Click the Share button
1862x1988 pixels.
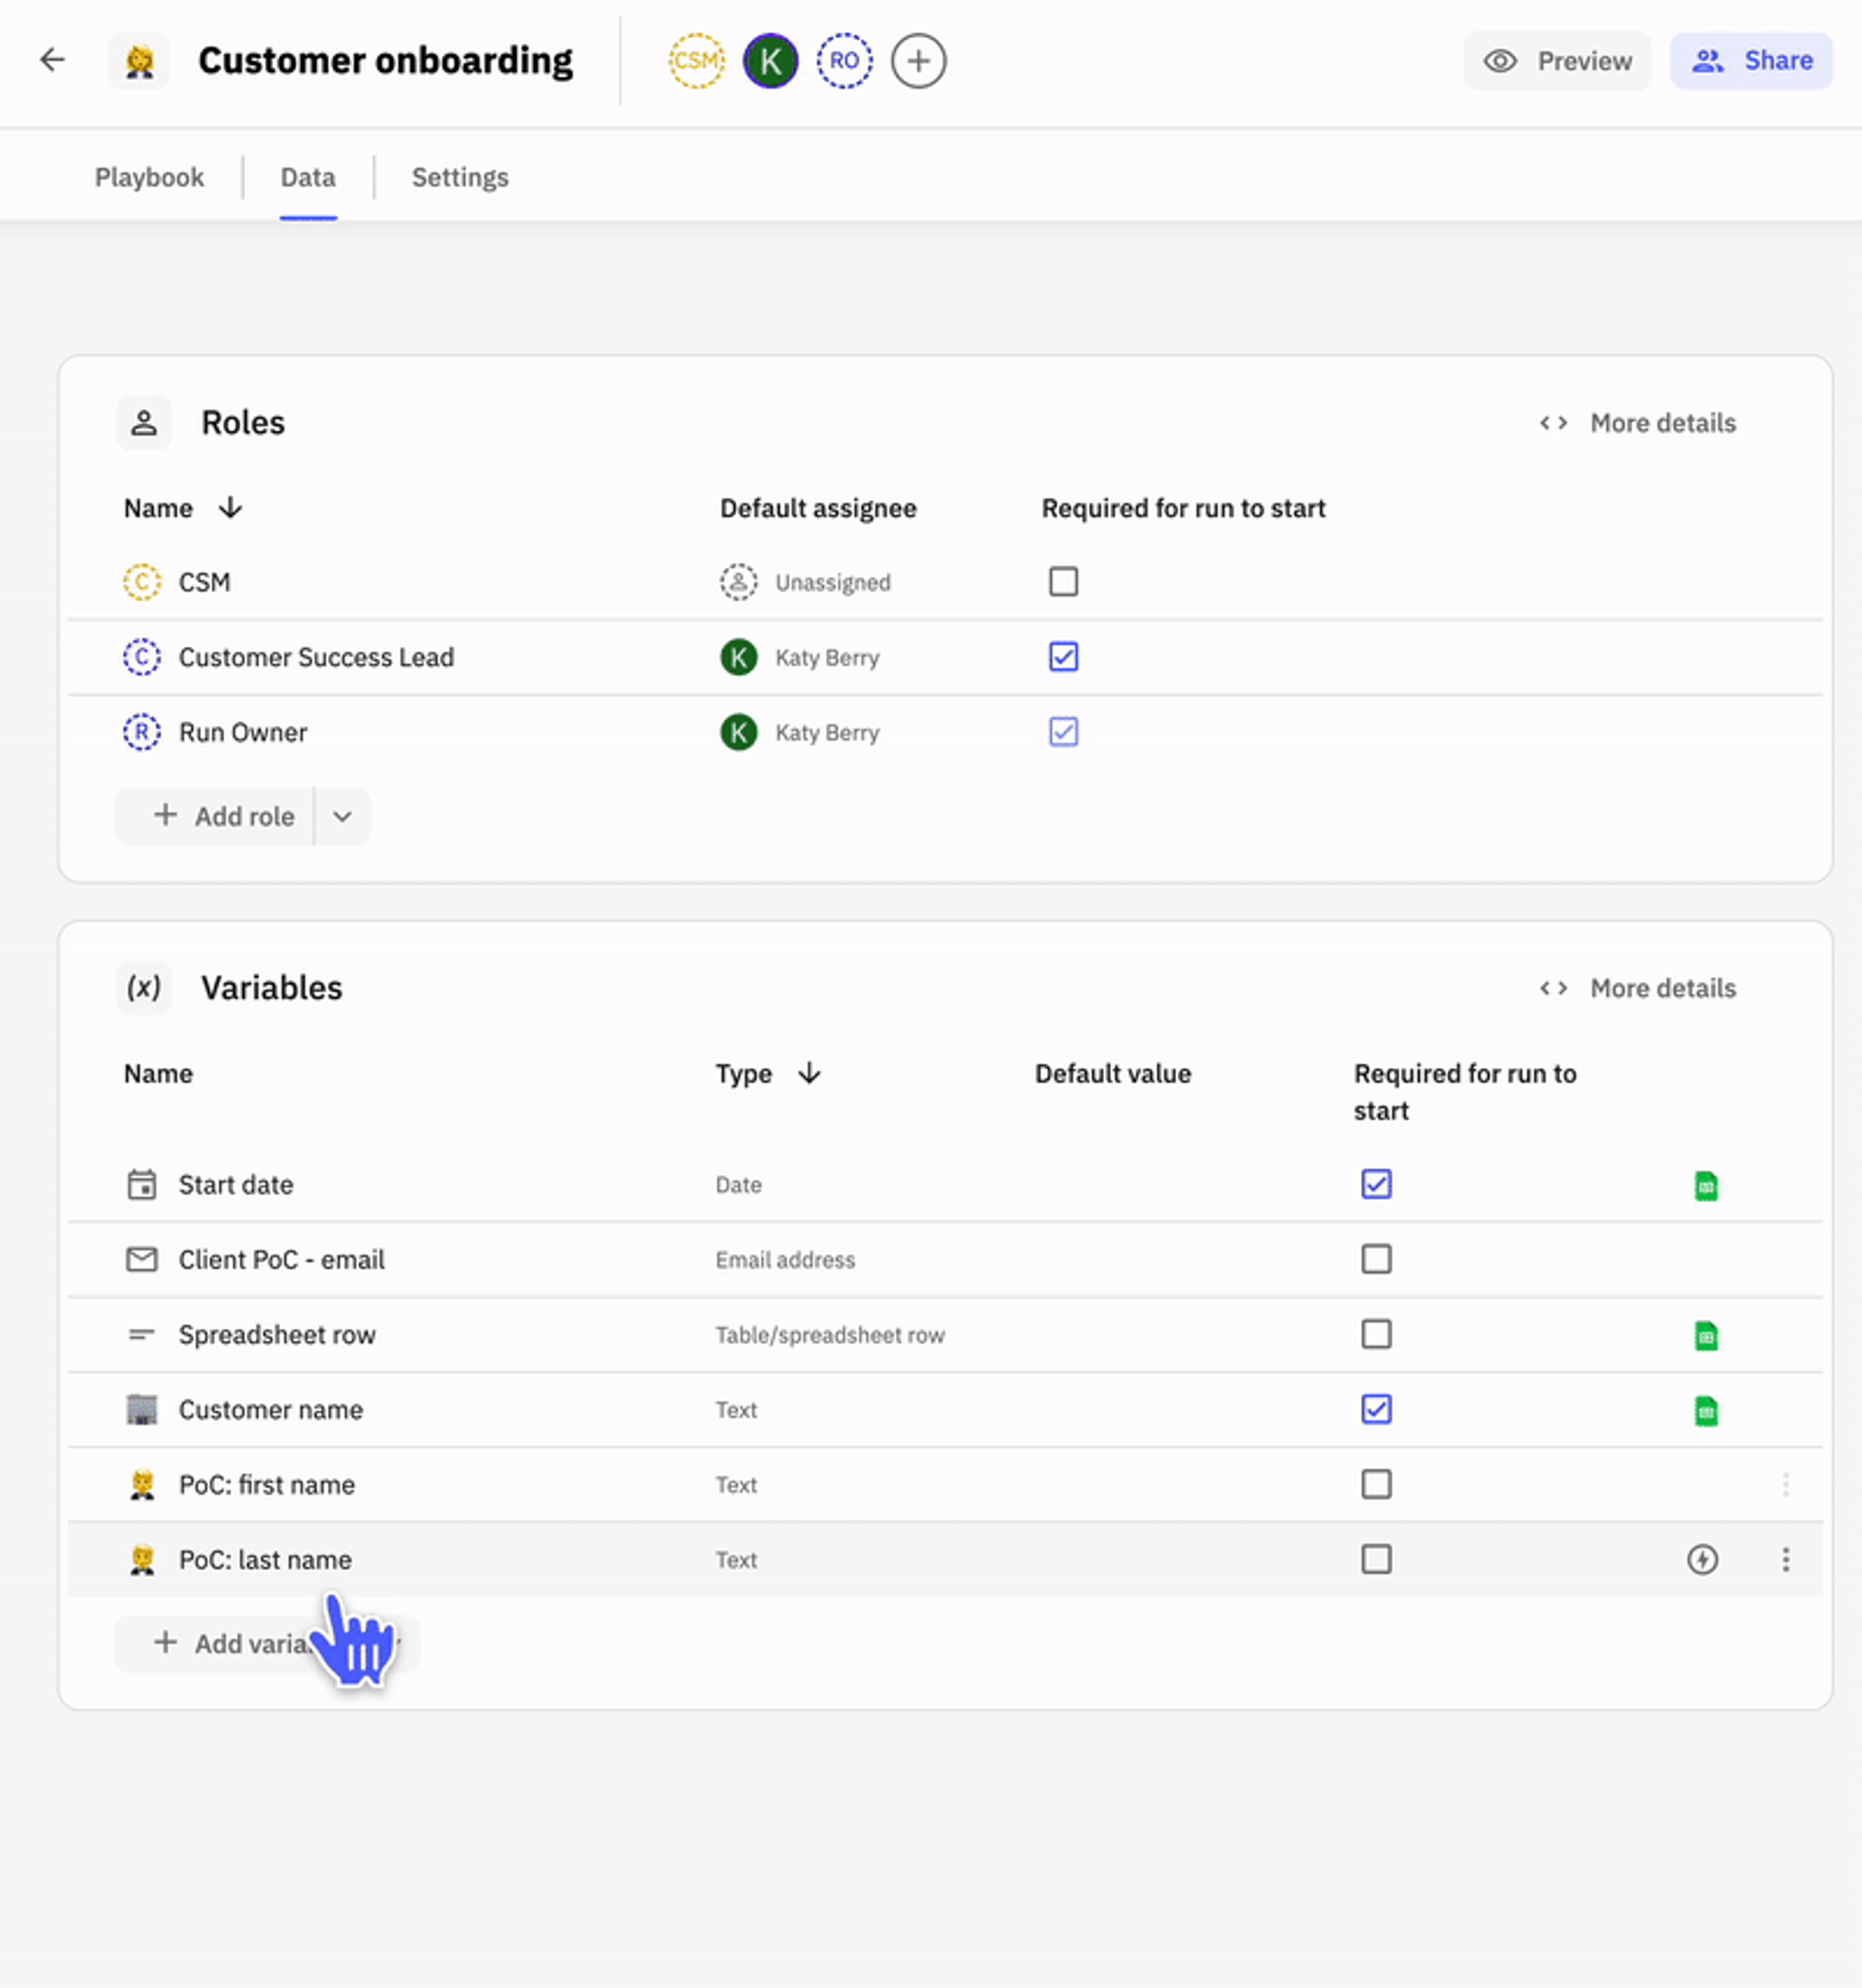click(1750, 61)
